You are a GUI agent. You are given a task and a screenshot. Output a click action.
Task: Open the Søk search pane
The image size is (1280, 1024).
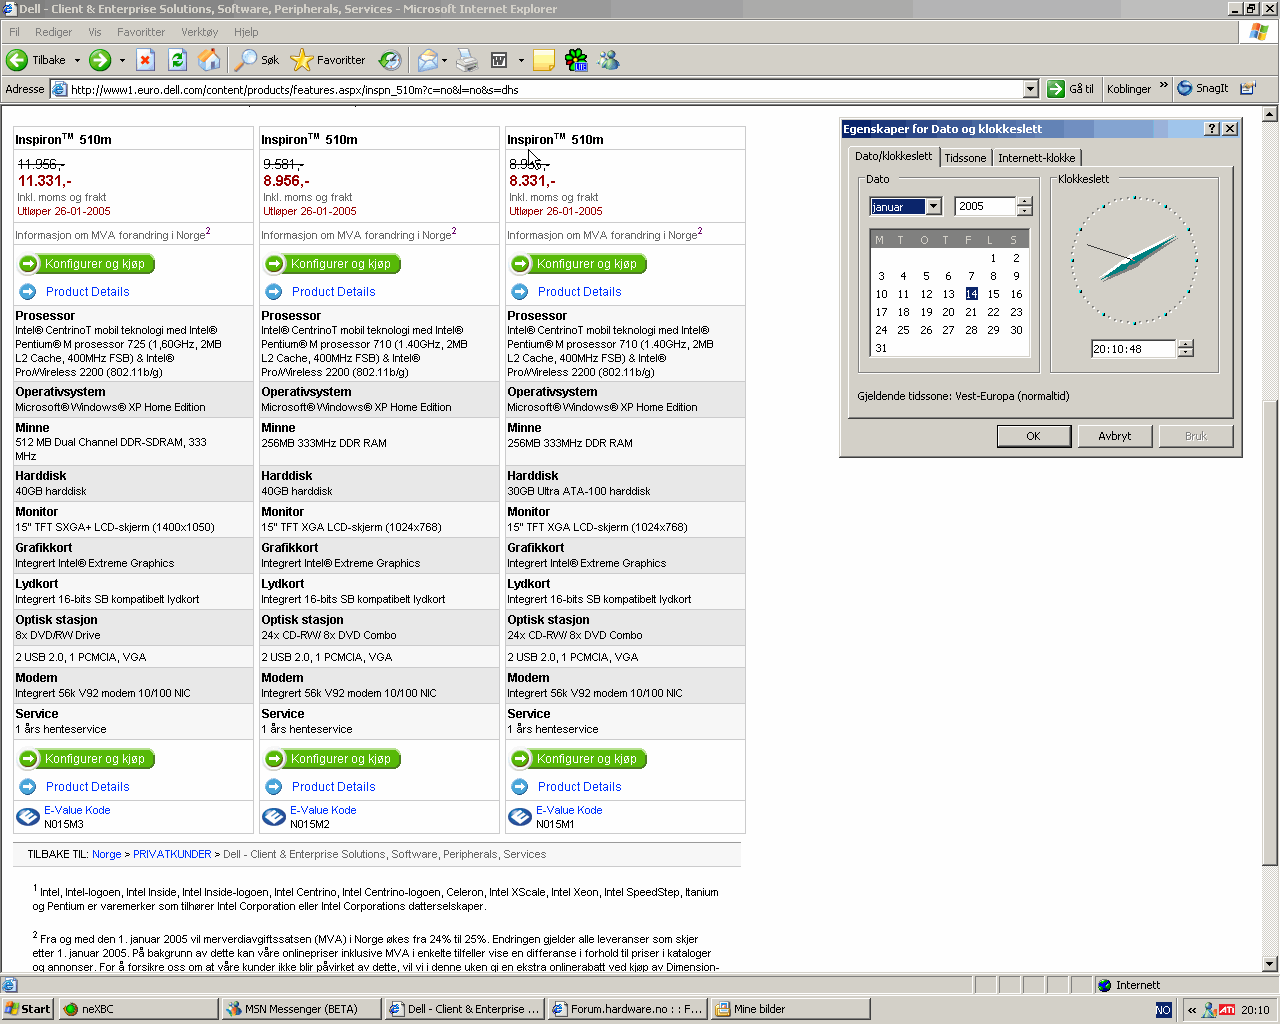coord(257,60)
